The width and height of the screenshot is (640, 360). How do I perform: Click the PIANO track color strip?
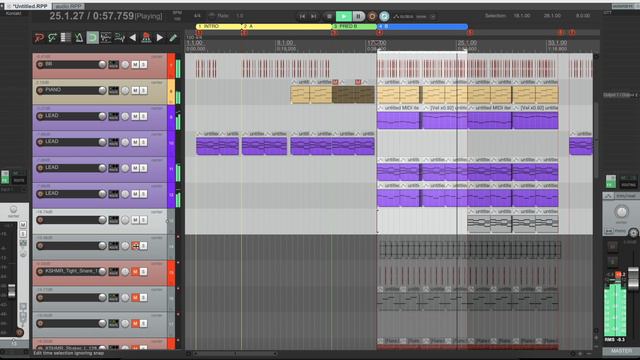[171, 91]
